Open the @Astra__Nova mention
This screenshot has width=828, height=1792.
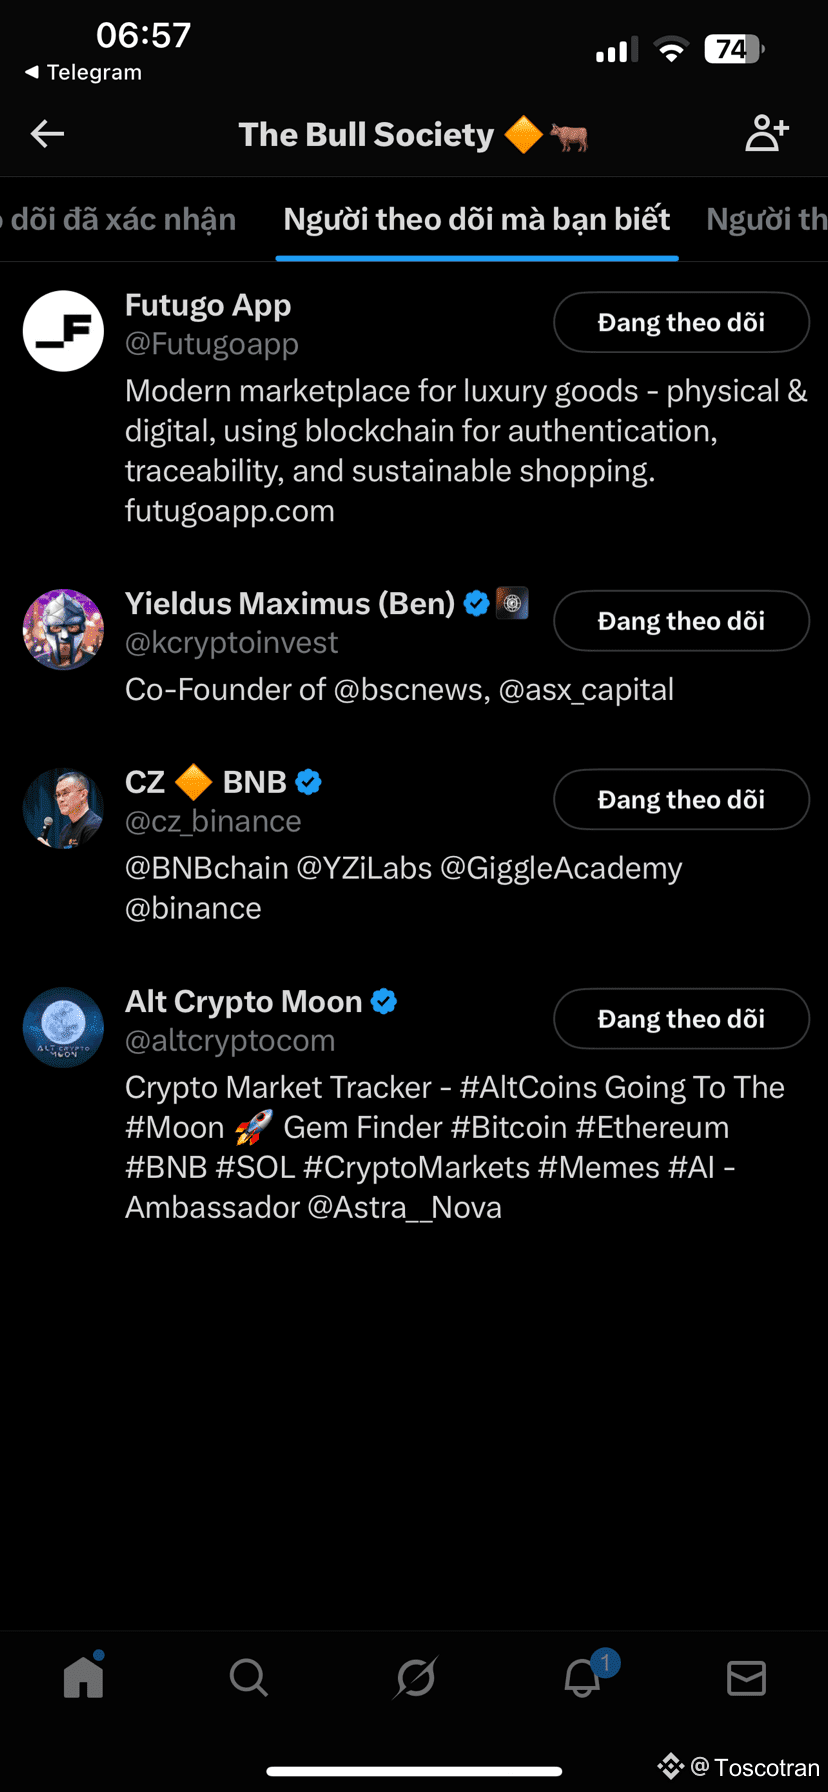point(404,1208)
